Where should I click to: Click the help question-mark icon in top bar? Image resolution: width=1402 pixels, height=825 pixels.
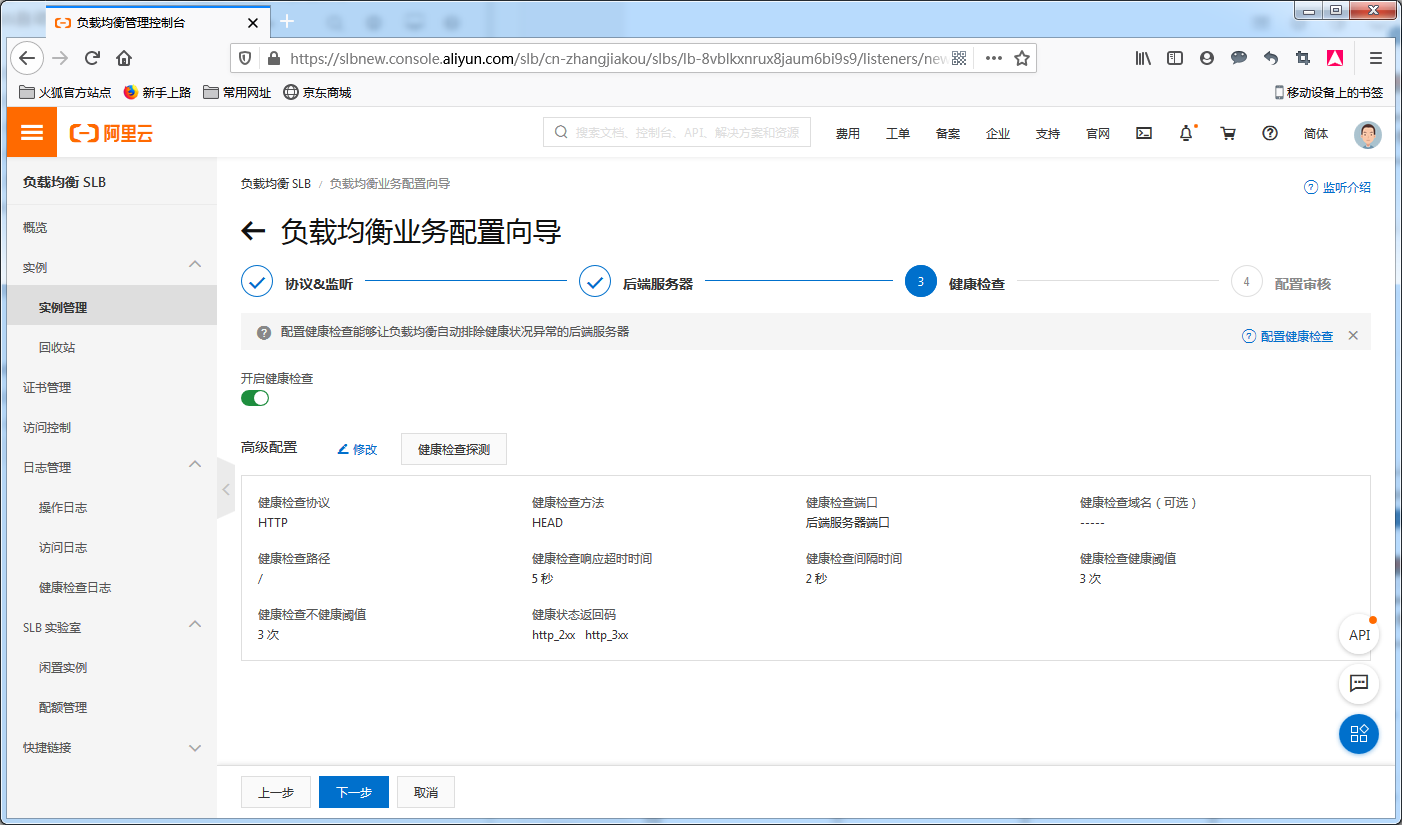[1270, 132]
